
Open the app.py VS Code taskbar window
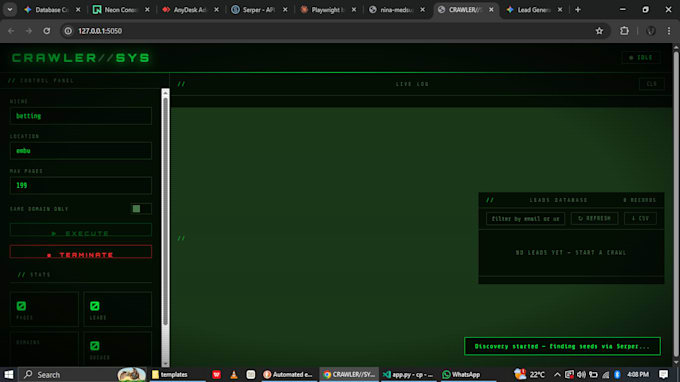408,374
